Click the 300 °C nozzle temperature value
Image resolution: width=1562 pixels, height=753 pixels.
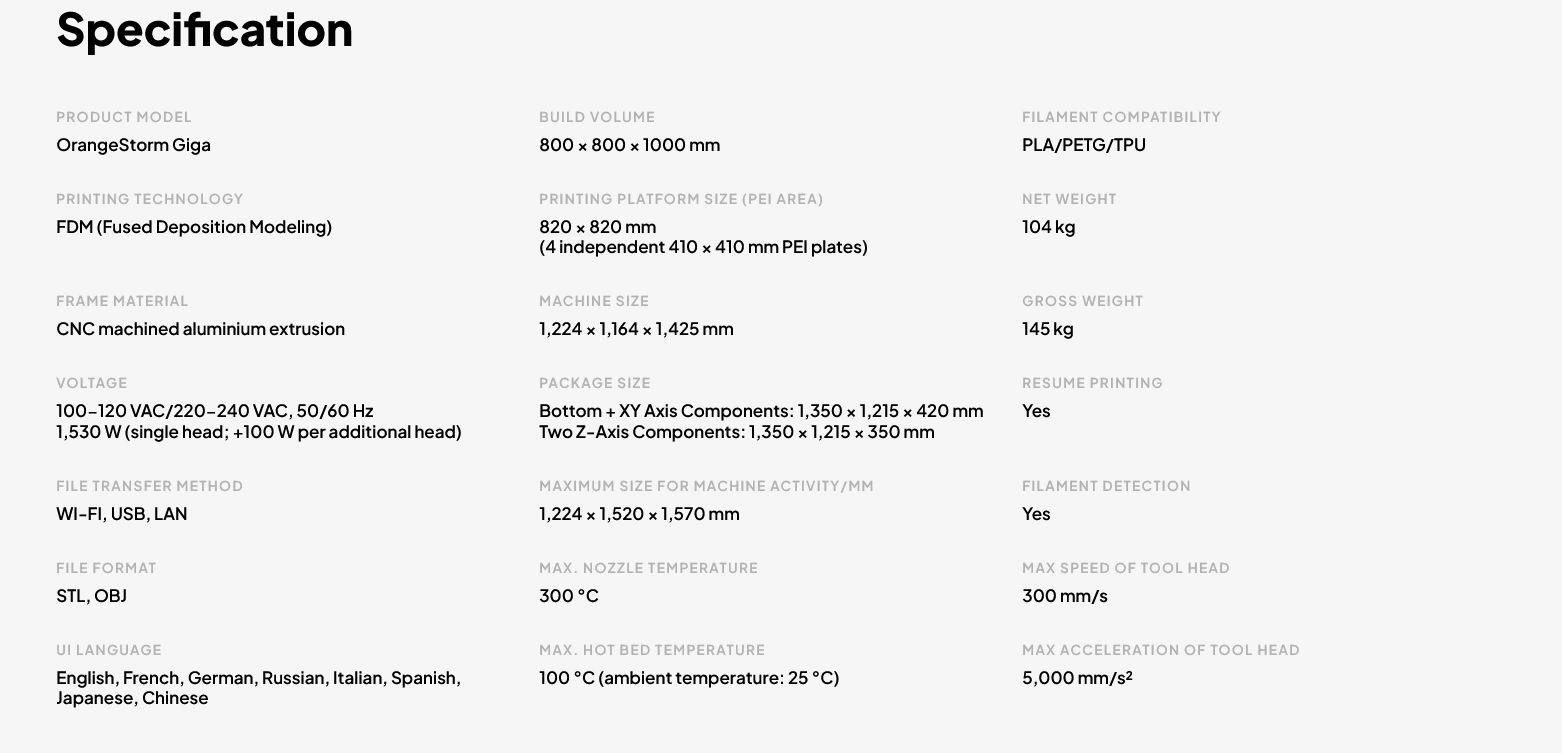click(x=568, y=596)
